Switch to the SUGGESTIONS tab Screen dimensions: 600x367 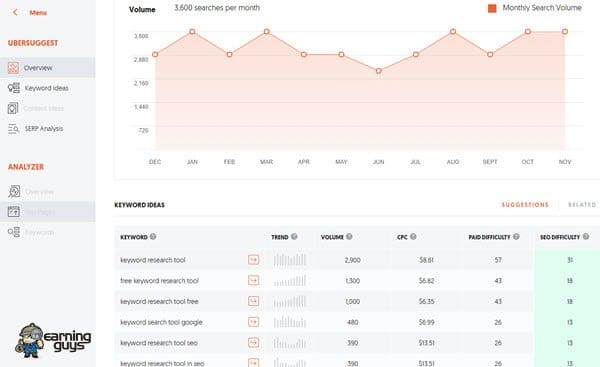click(x=525, y=205)
